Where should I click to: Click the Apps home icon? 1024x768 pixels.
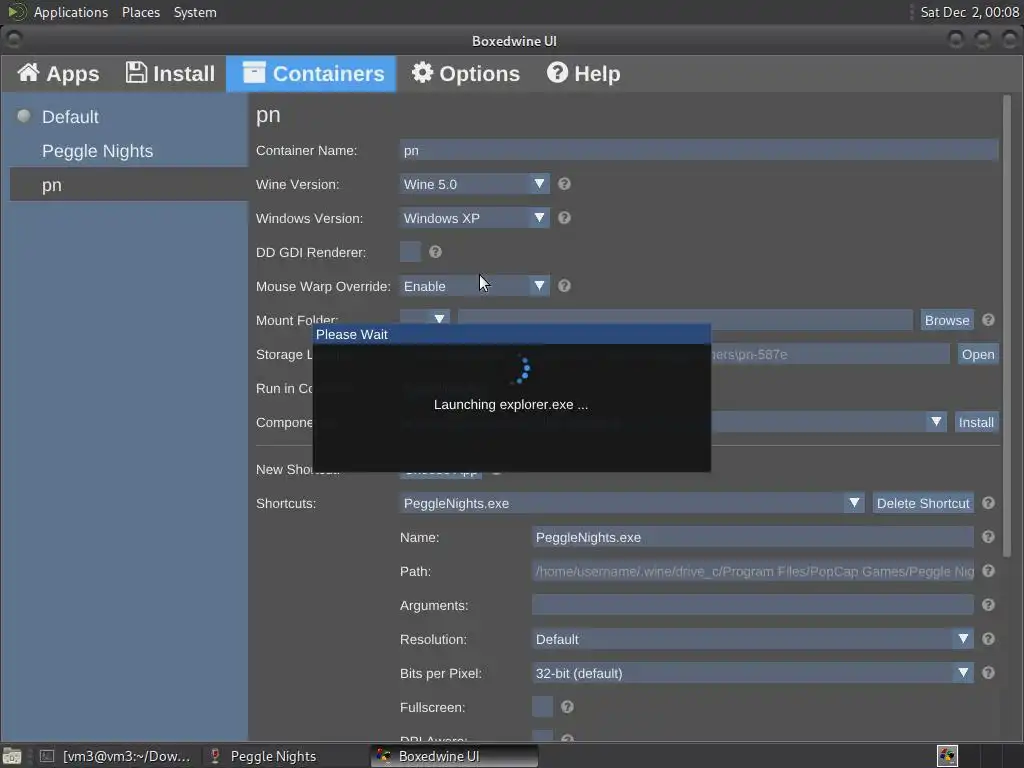coord(28,72)
